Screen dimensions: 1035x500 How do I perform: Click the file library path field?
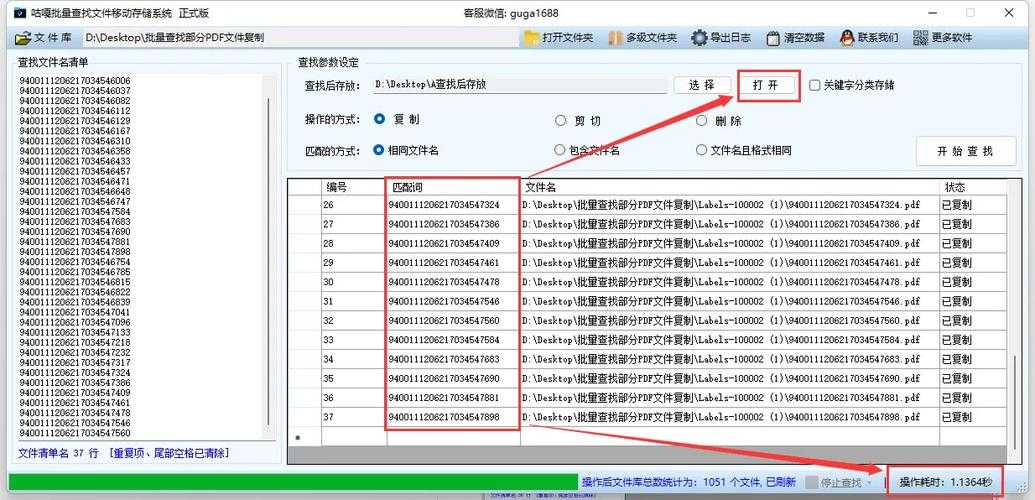[x=300, y=38]
